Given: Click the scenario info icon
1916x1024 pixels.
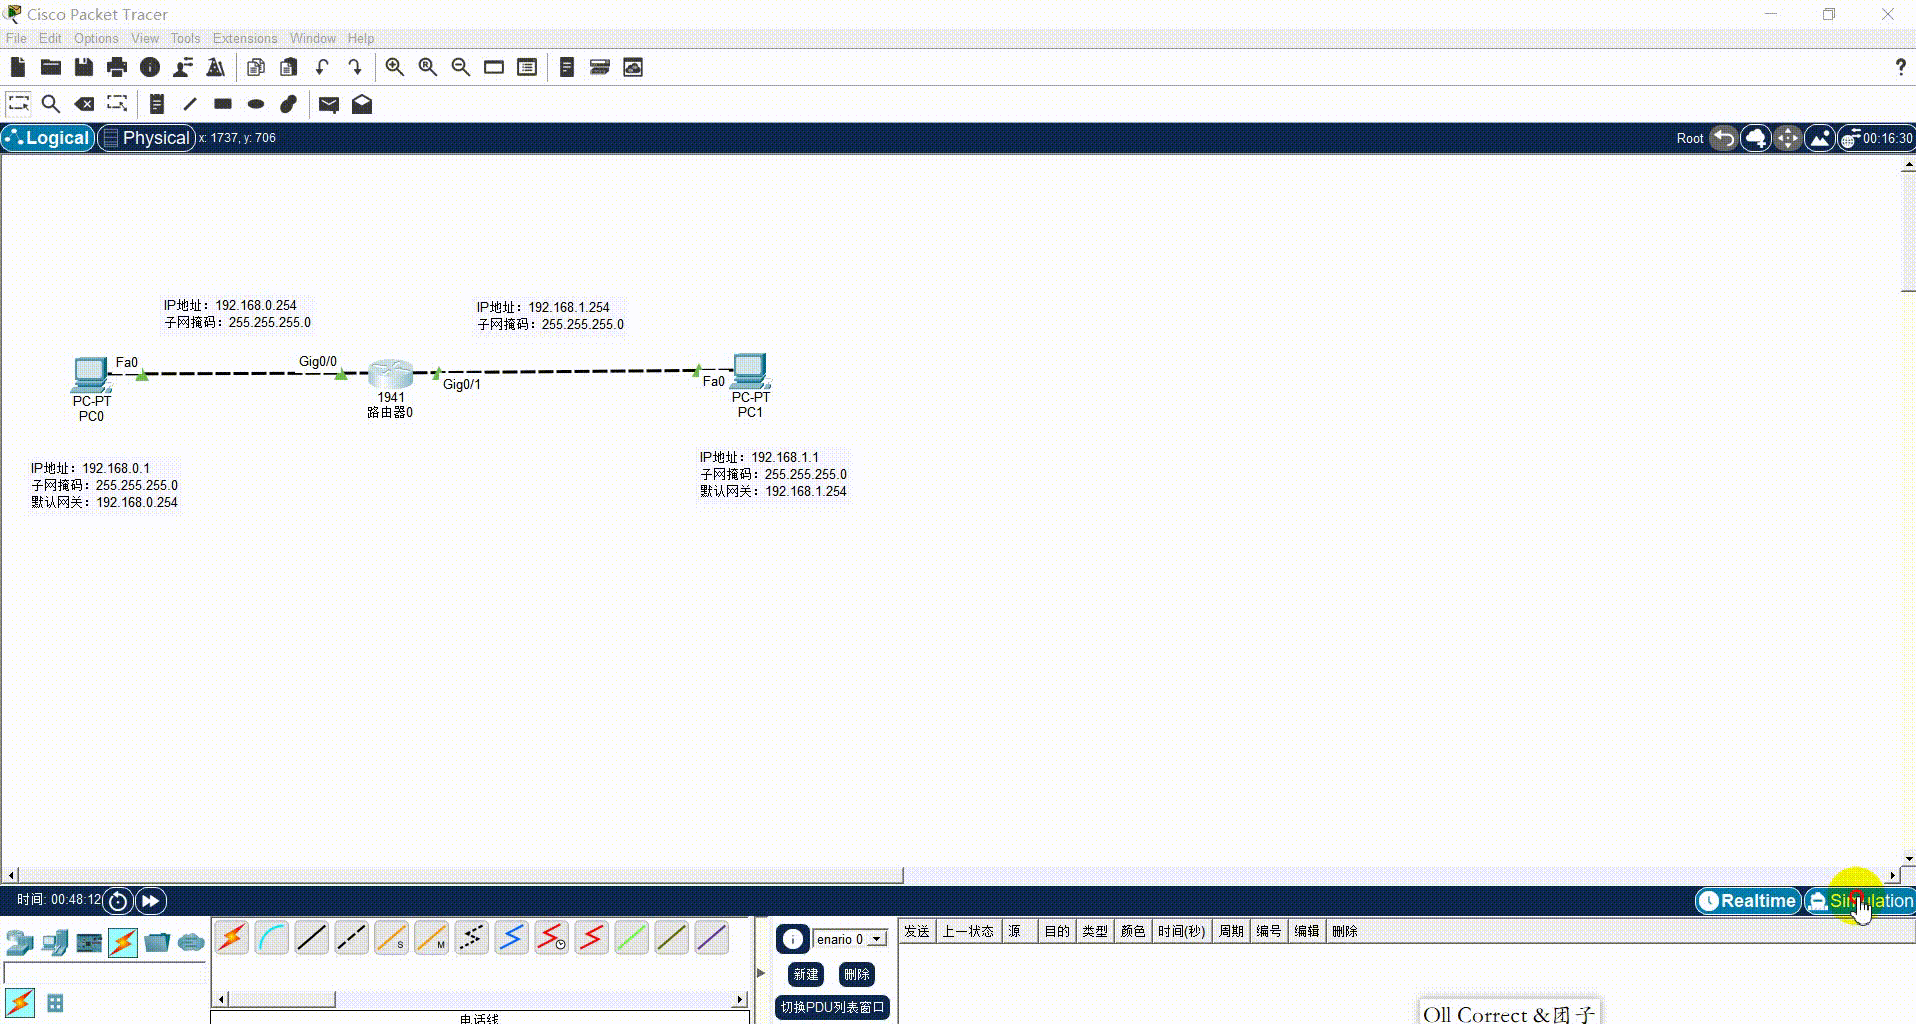Looking at the screenshot, I should (x=793, y=939).
